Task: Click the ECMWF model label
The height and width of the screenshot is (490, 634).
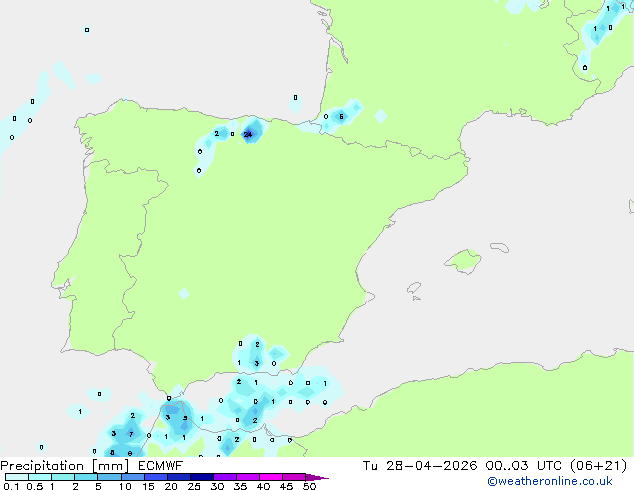Action: point(161,466)
